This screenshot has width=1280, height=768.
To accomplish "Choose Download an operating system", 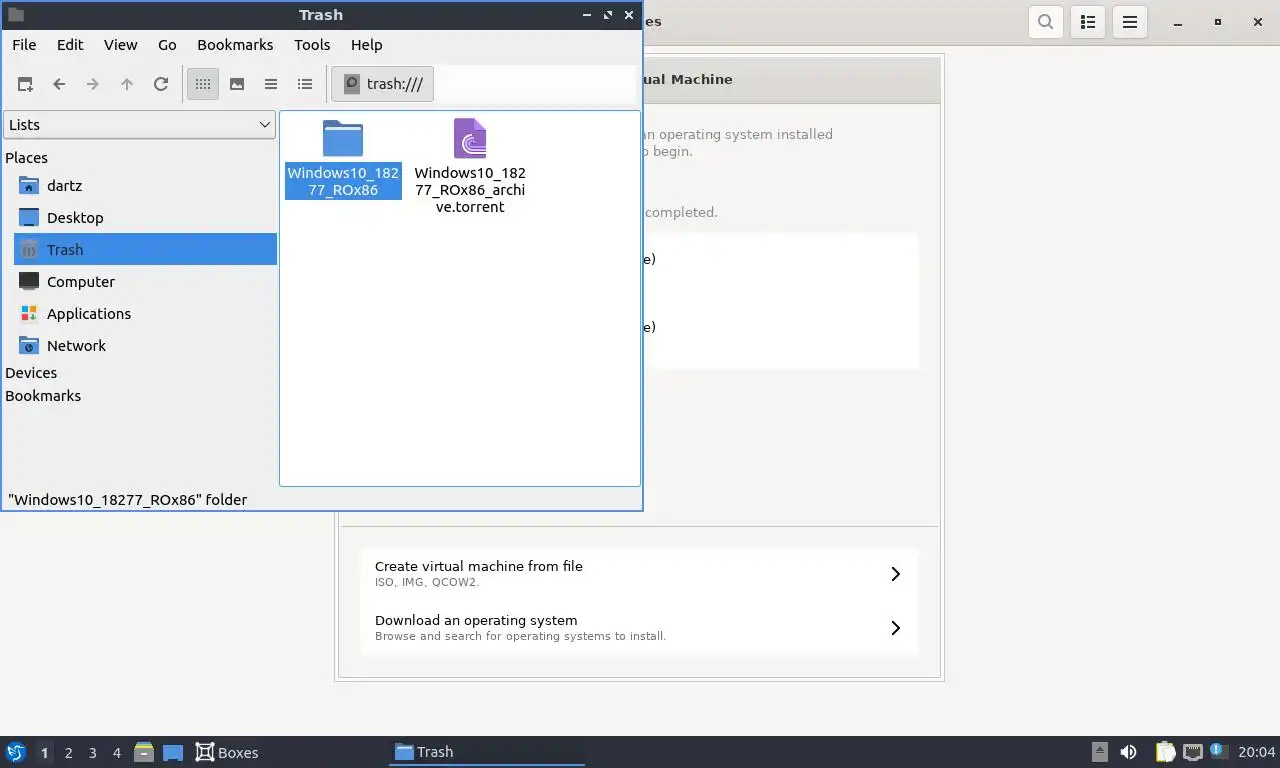I will 639,628.
